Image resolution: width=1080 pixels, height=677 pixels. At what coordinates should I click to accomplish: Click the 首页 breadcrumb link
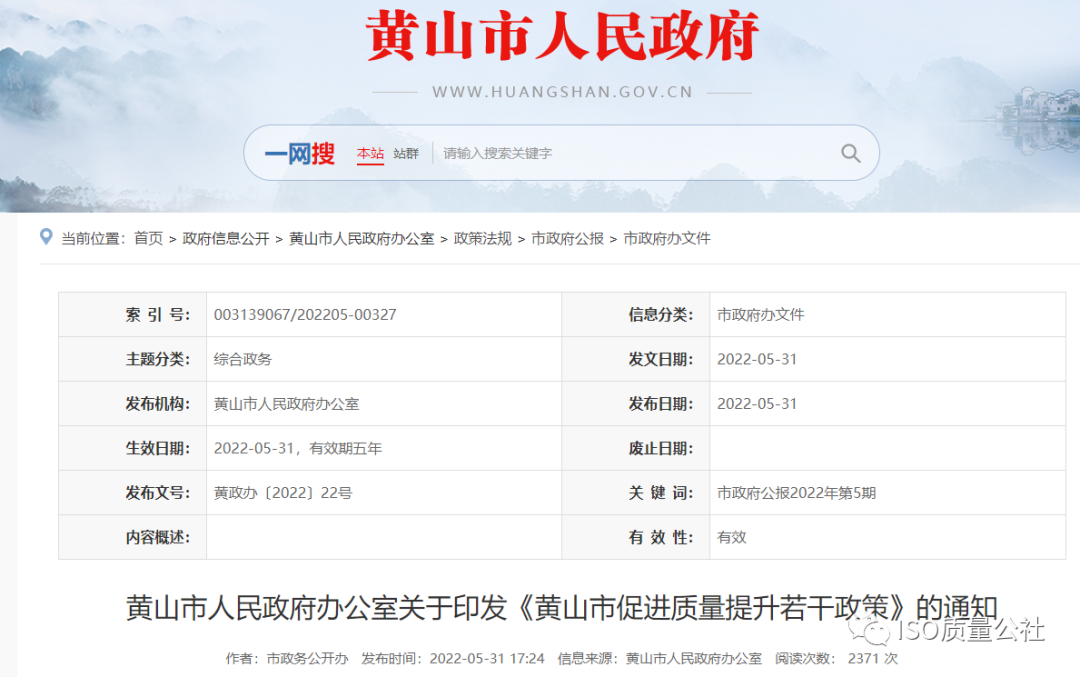coord(147,238)
